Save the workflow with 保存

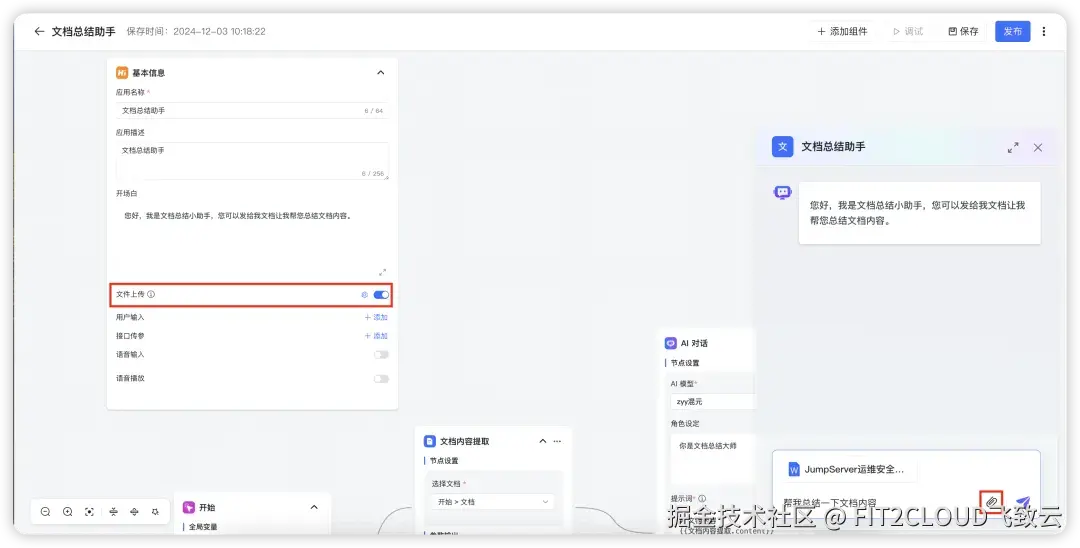click(963, 32)
